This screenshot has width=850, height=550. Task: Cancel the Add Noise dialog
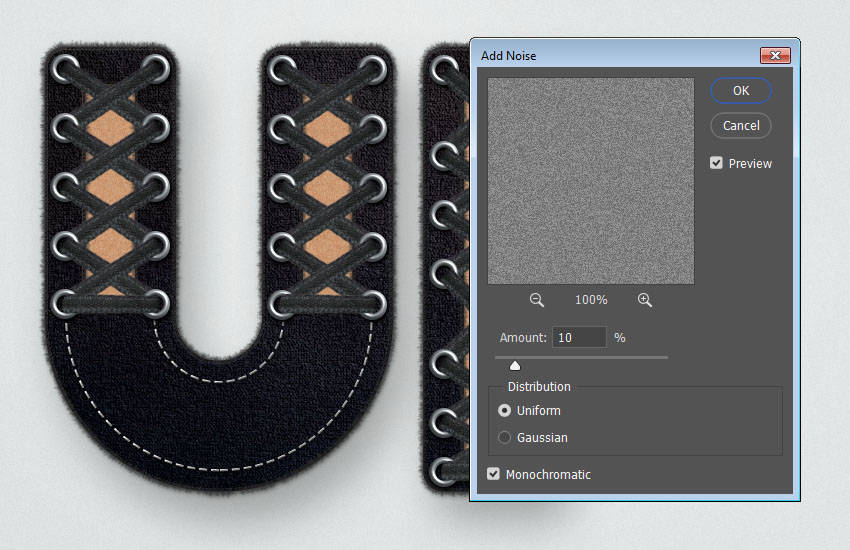click(x=741, y=126)
